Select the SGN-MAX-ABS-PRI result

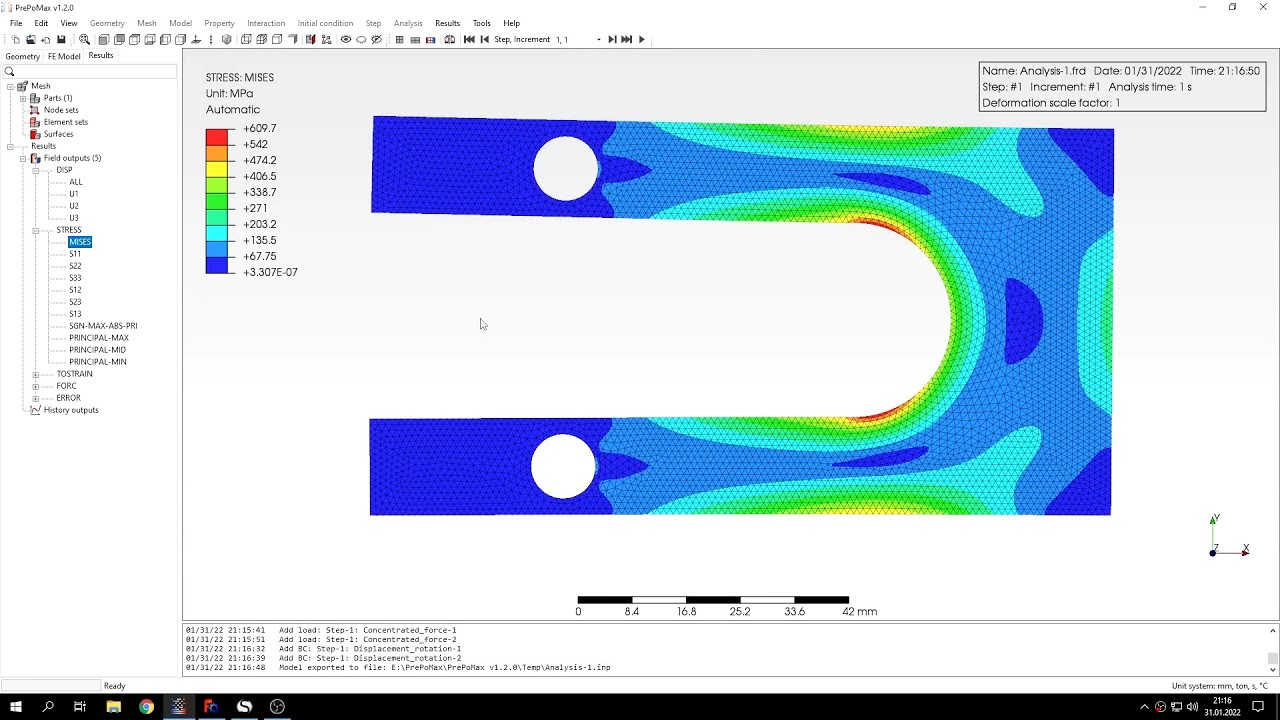[103, 326]
